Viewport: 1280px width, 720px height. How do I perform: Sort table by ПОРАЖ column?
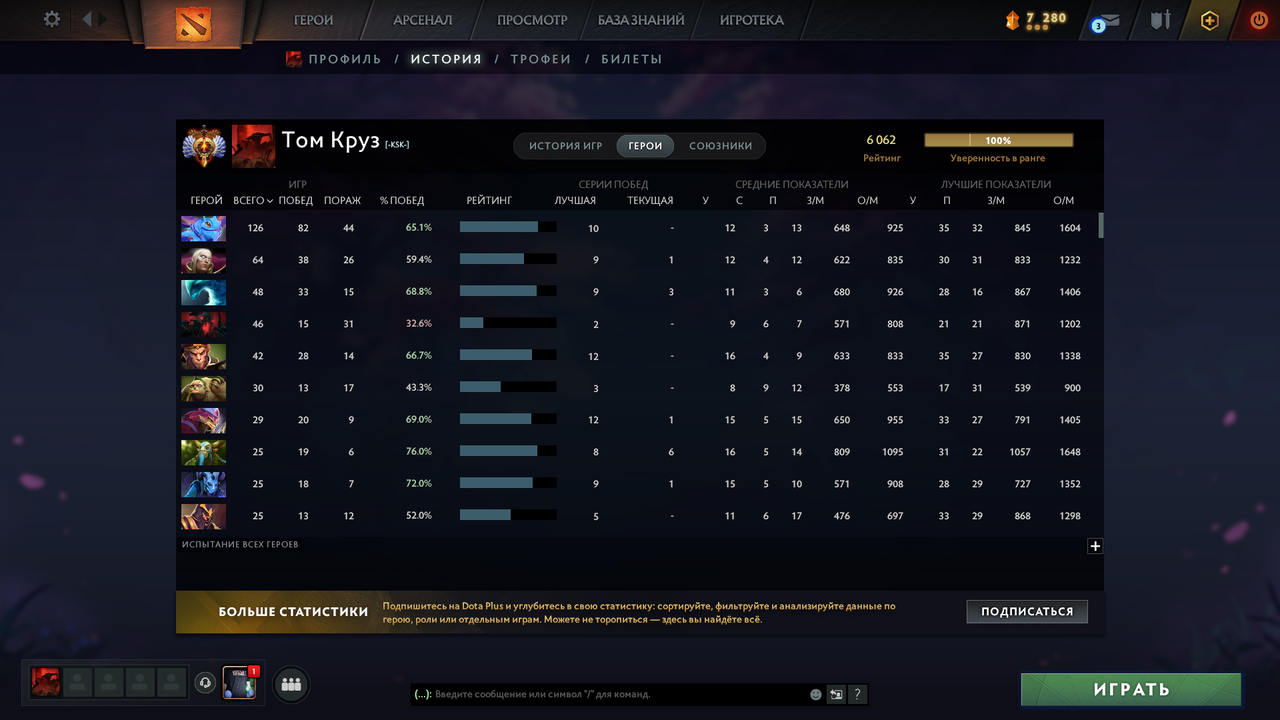coord(343,200)
